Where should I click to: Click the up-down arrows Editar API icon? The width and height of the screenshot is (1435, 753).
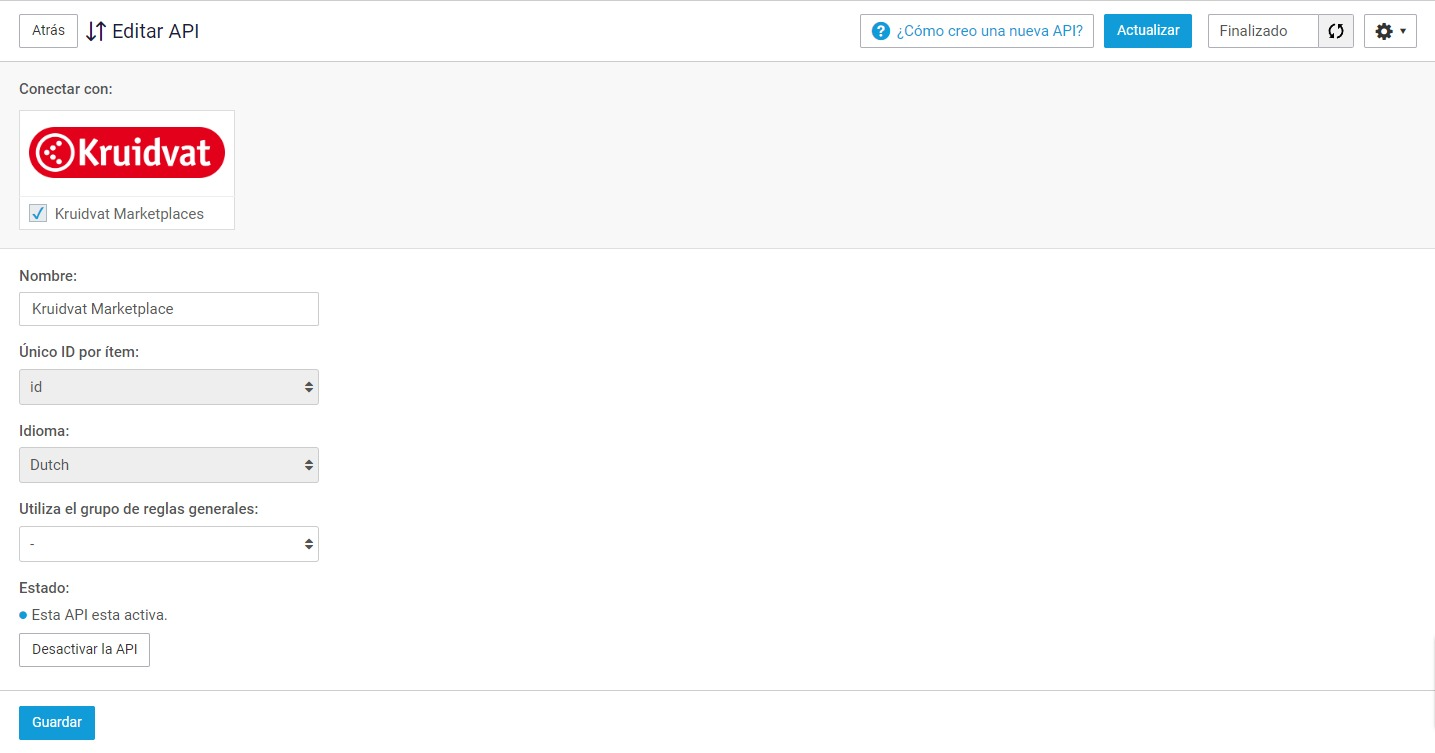(x=96, y=31)
